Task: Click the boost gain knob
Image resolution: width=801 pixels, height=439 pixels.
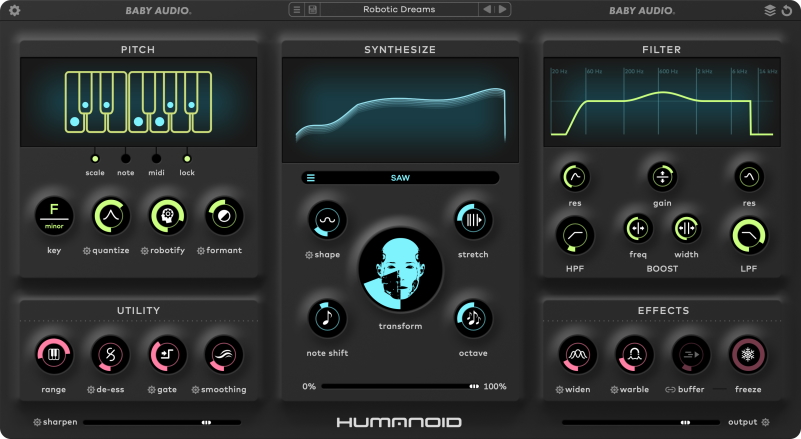Action: click(662, 177)
